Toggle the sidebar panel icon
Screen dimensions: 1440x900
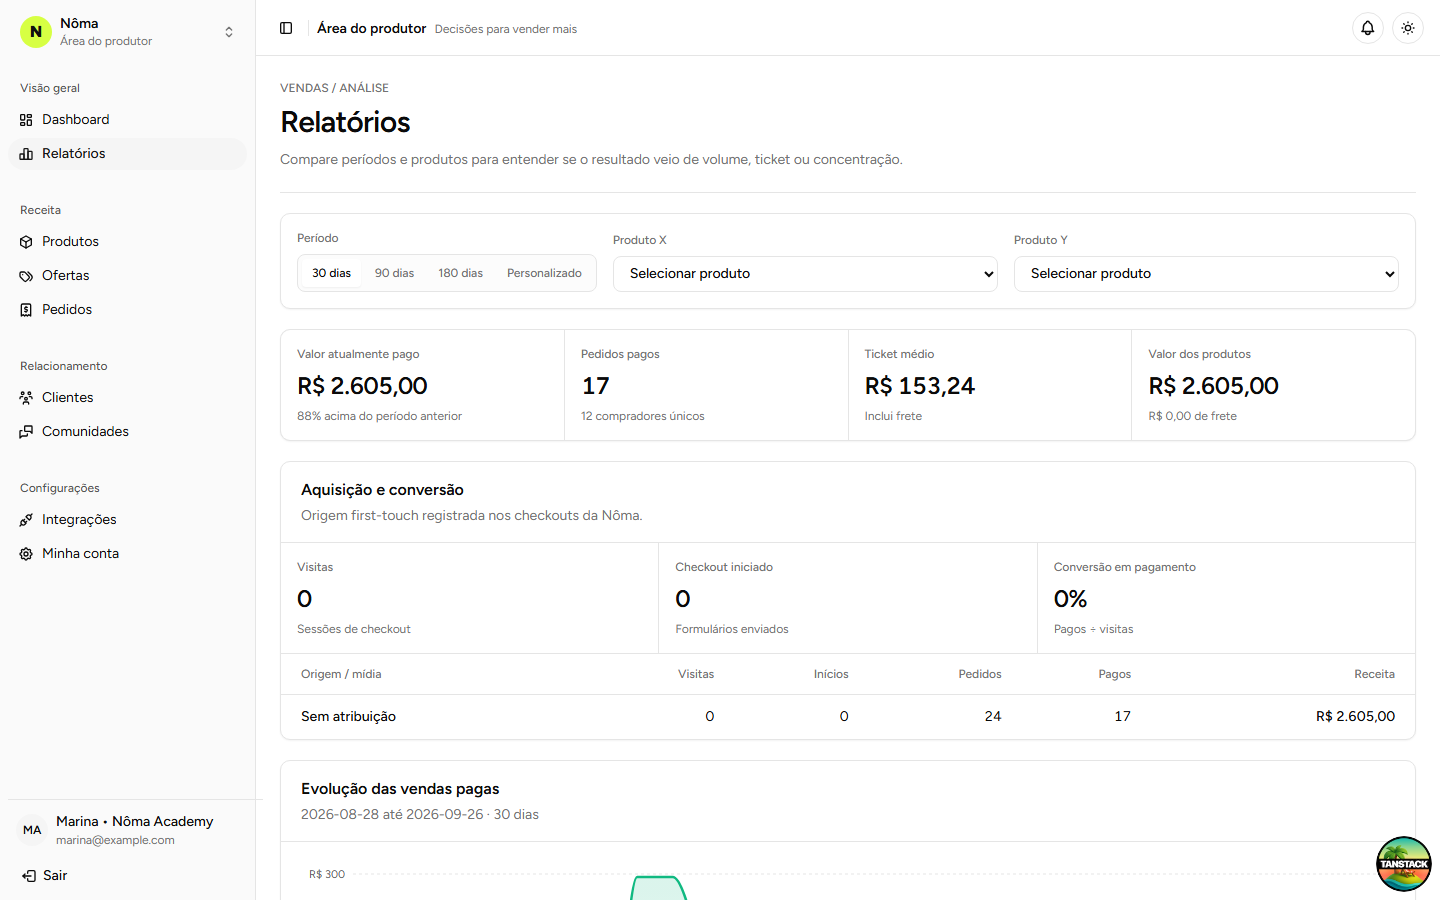pos(286,28)
